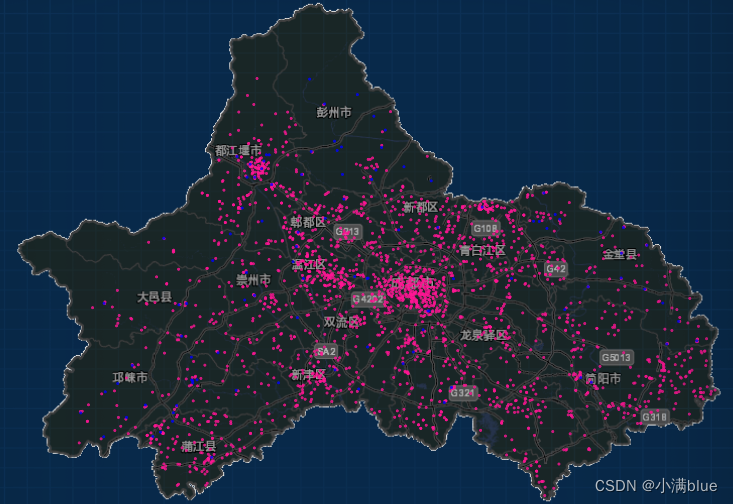
Task: Click the G321 highway shield
Action: tap(463, 393)
